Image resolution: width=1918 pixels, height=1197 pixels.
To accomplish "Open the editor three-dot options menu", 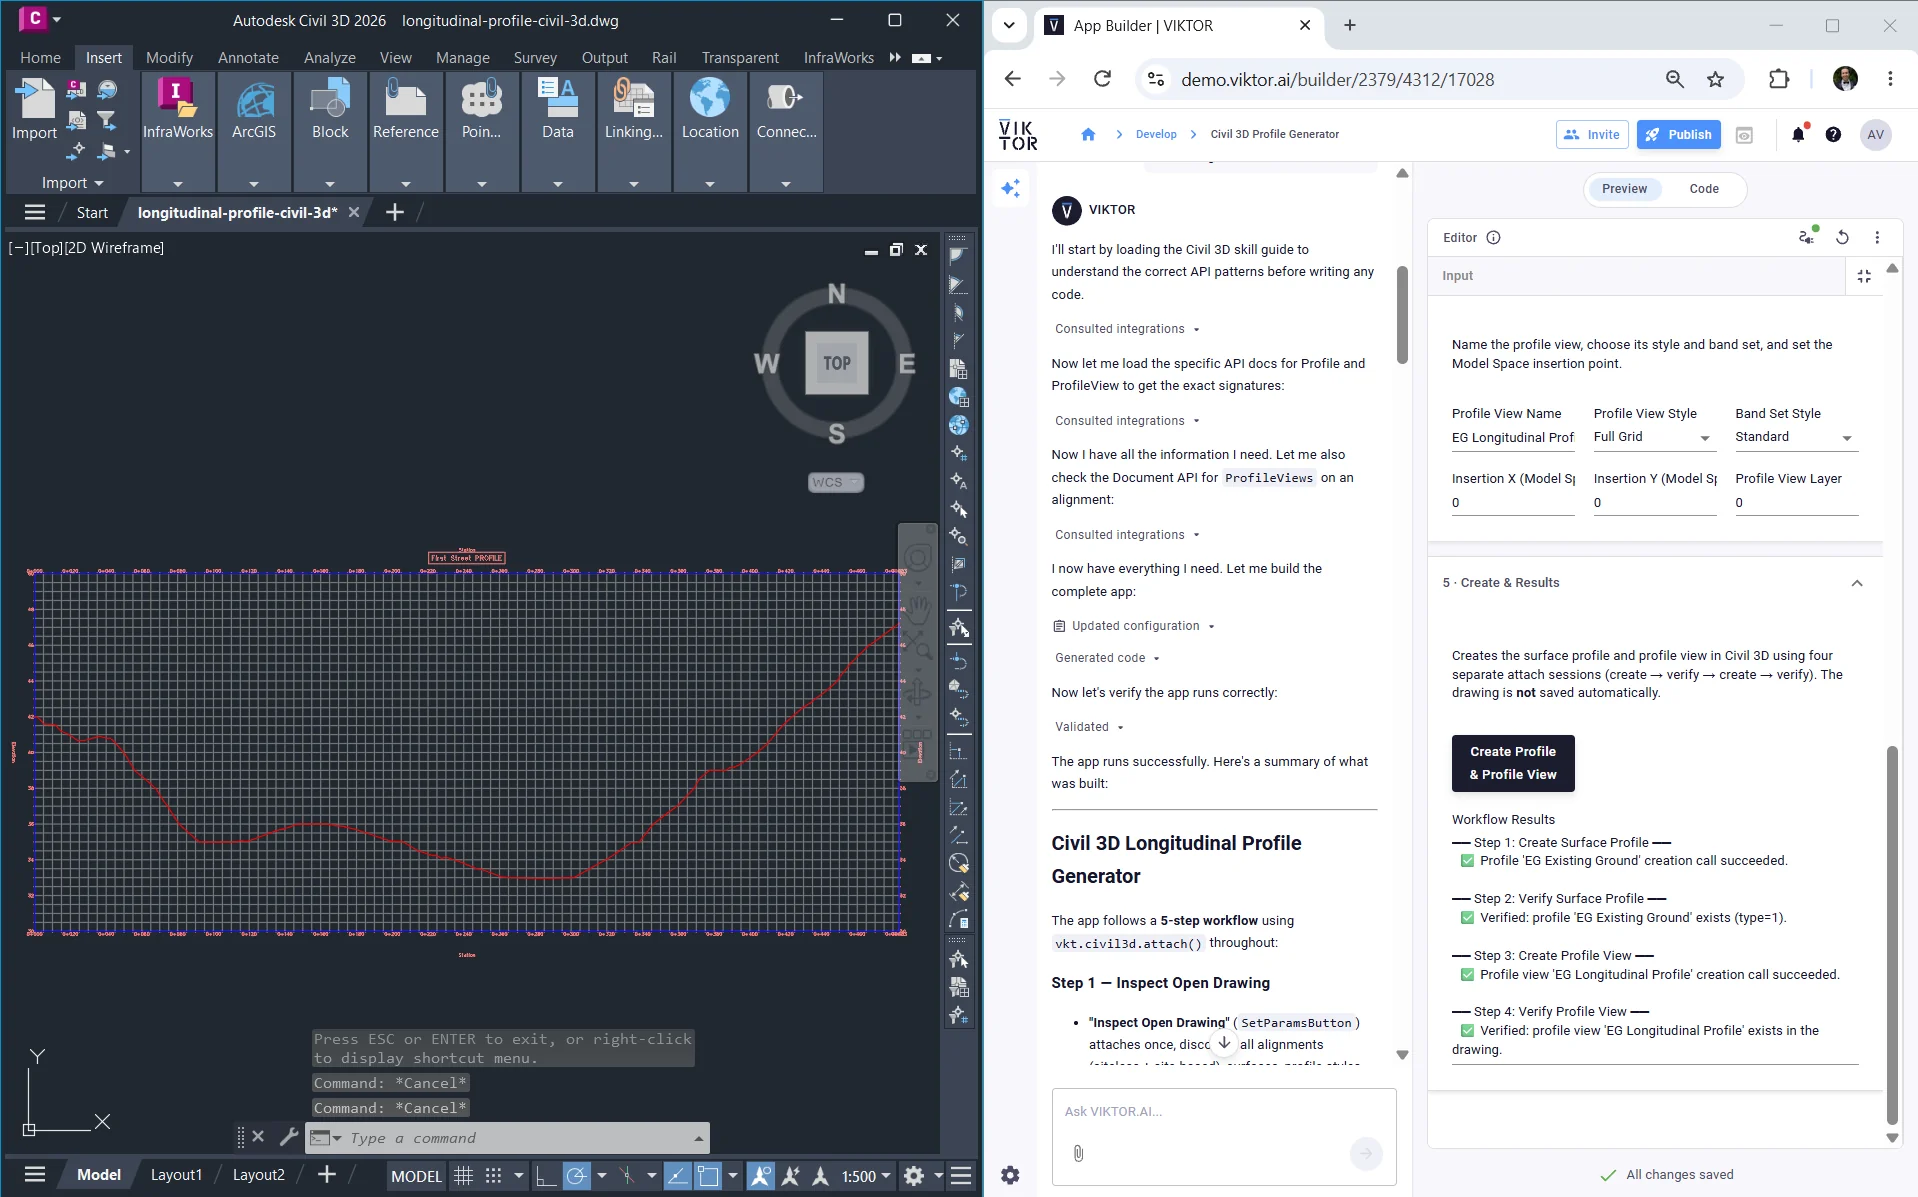I will click(x=1877, y=237).
